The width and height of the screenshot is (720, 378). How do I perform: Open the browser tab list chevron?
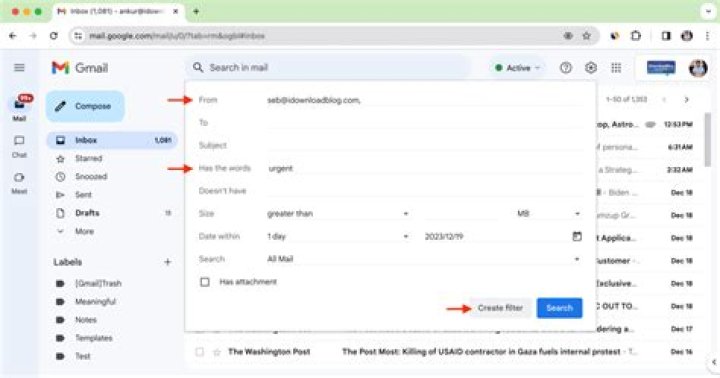[708, 11]
